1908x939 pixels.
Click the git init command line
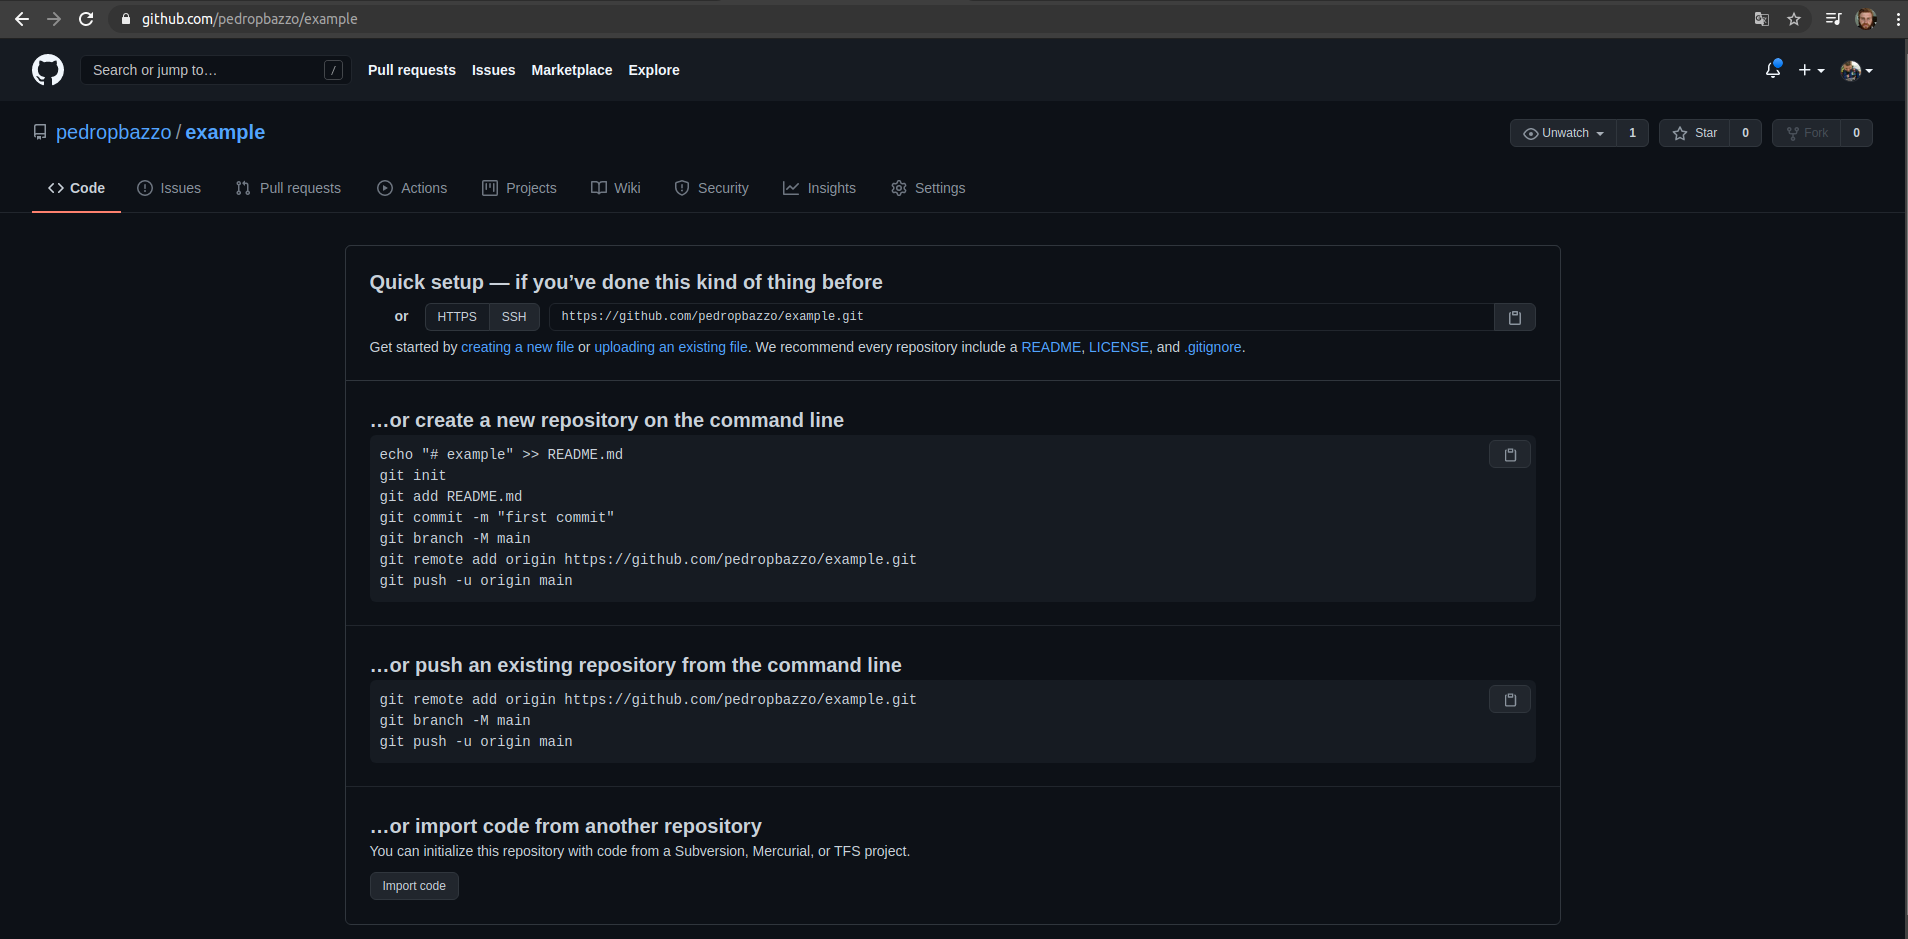click(413, 476)
